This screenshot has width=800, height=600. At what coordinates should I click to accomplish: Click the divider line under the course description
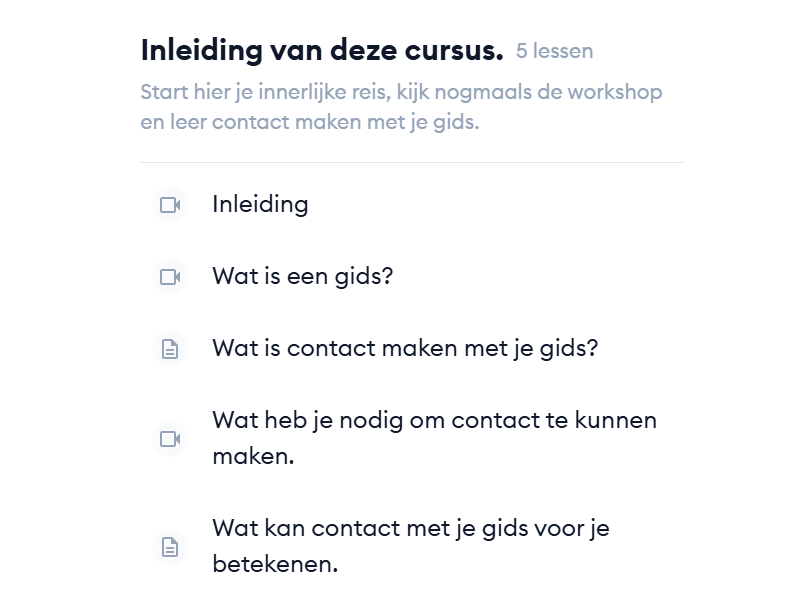click(x=411, y=162)
